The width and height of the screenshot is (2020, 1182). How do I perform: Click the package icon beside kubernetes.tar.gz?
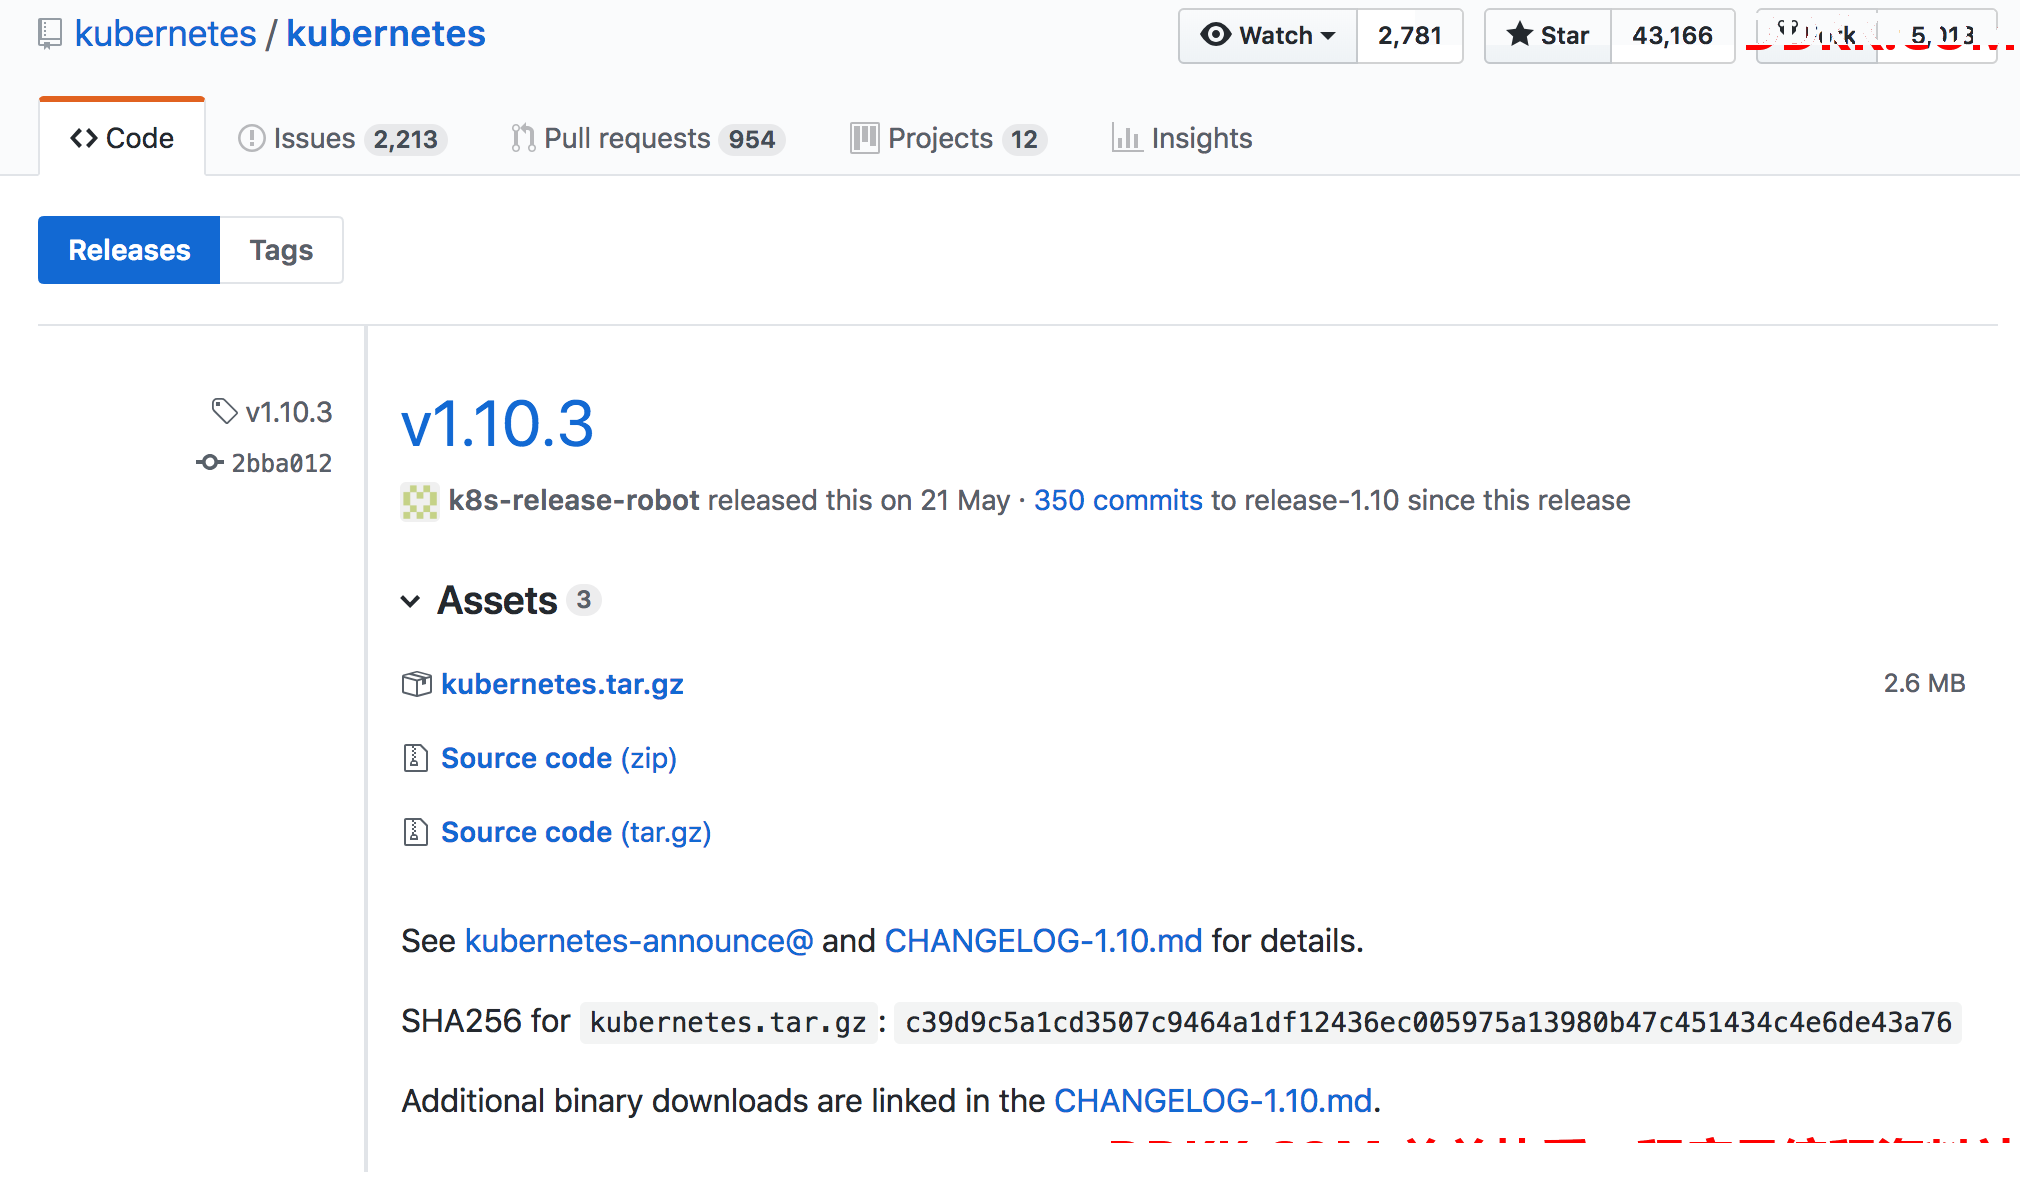point(416,684)
